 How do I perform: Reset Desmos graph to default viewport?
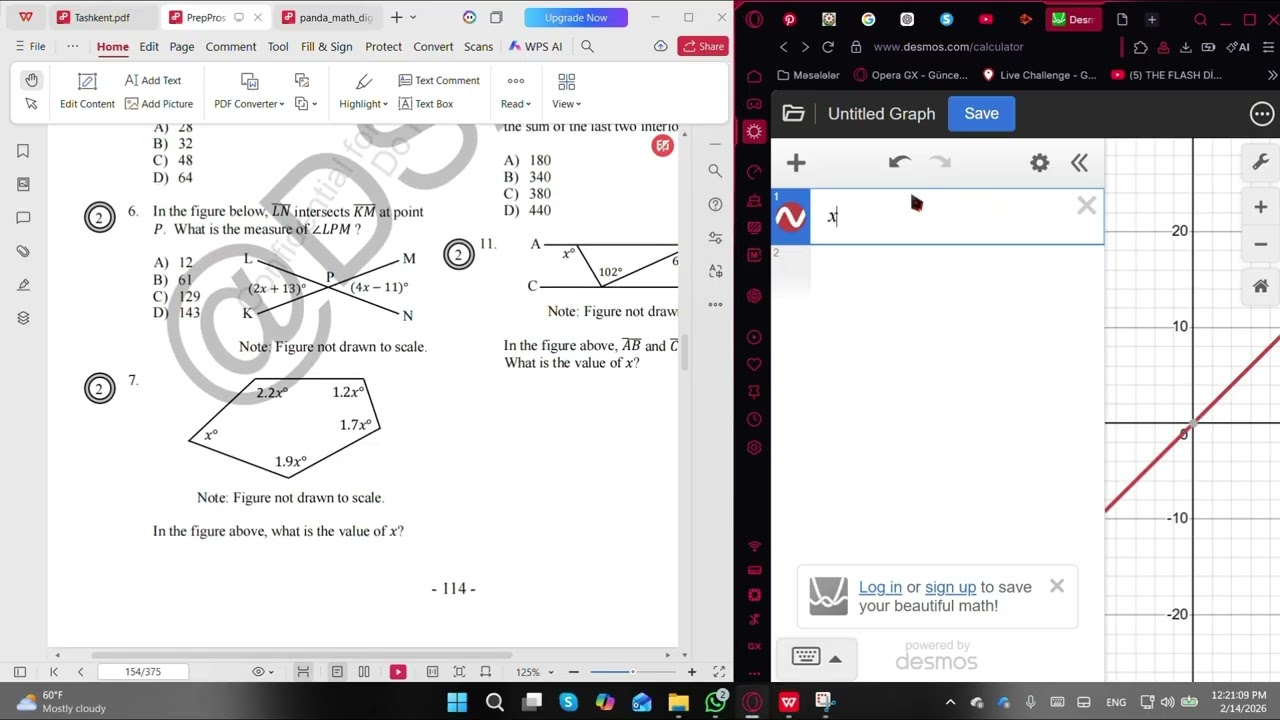(x=1260, y=286)
